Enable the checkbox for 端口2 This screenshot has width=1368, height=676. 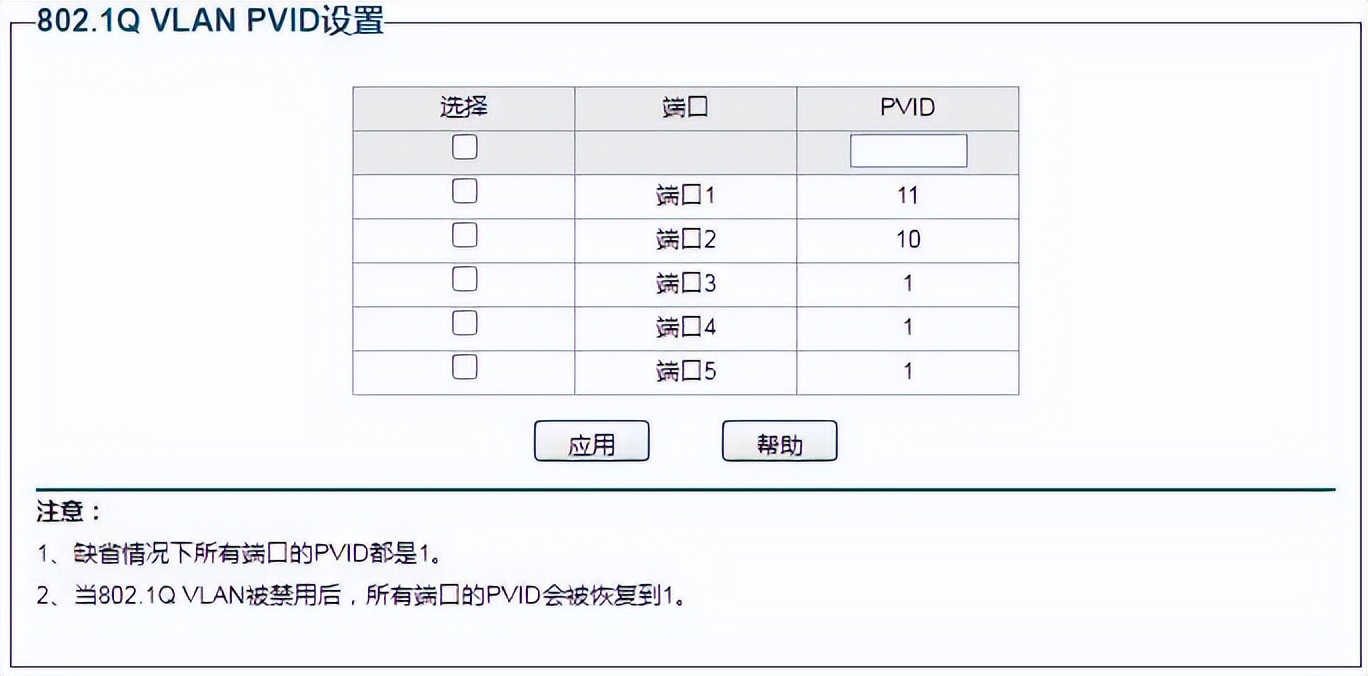(463, 234)
